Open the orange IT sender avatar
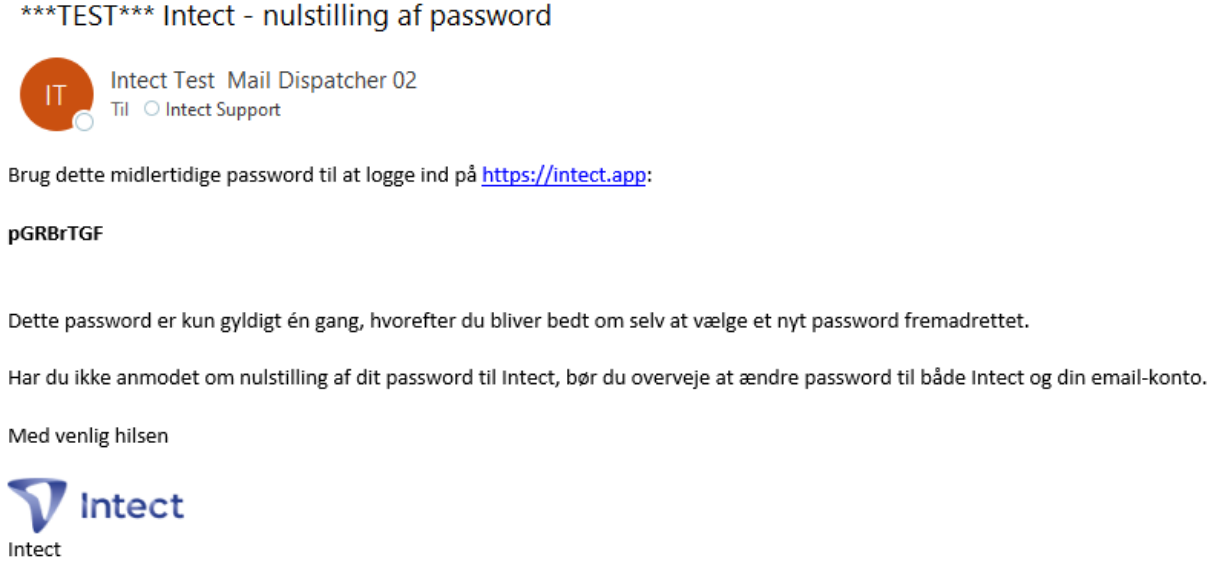 (x=56, y=94)
